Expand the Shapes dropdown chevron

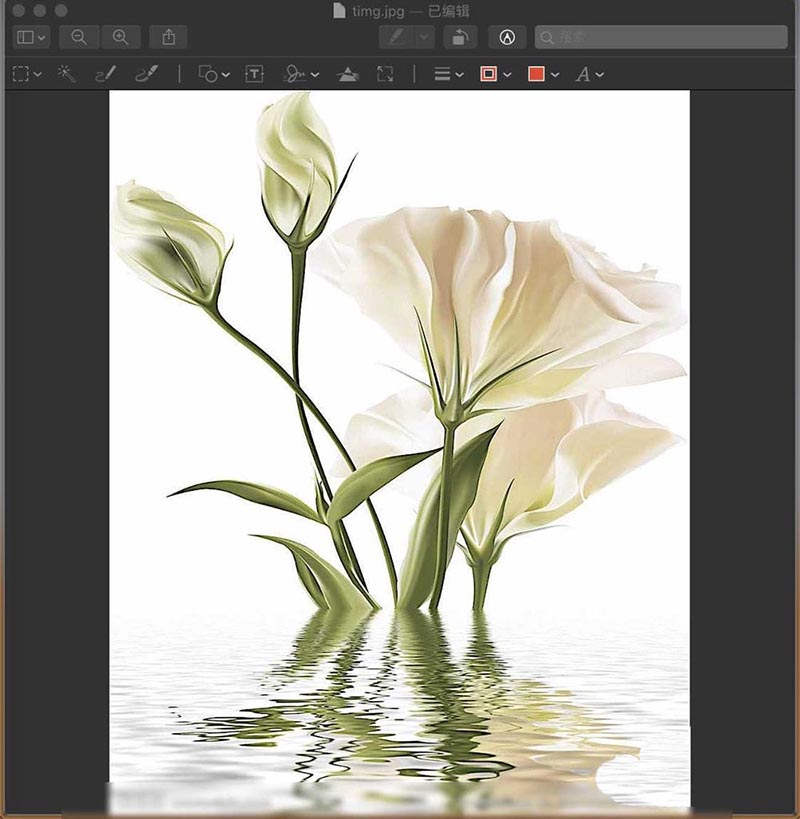pyautogui.click(x=226, y=75)
